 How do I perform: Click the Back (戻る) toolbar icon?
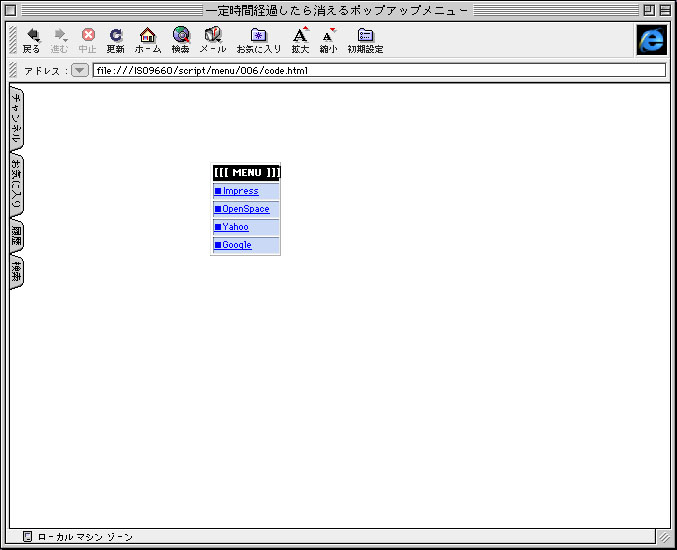coord(32,40)
